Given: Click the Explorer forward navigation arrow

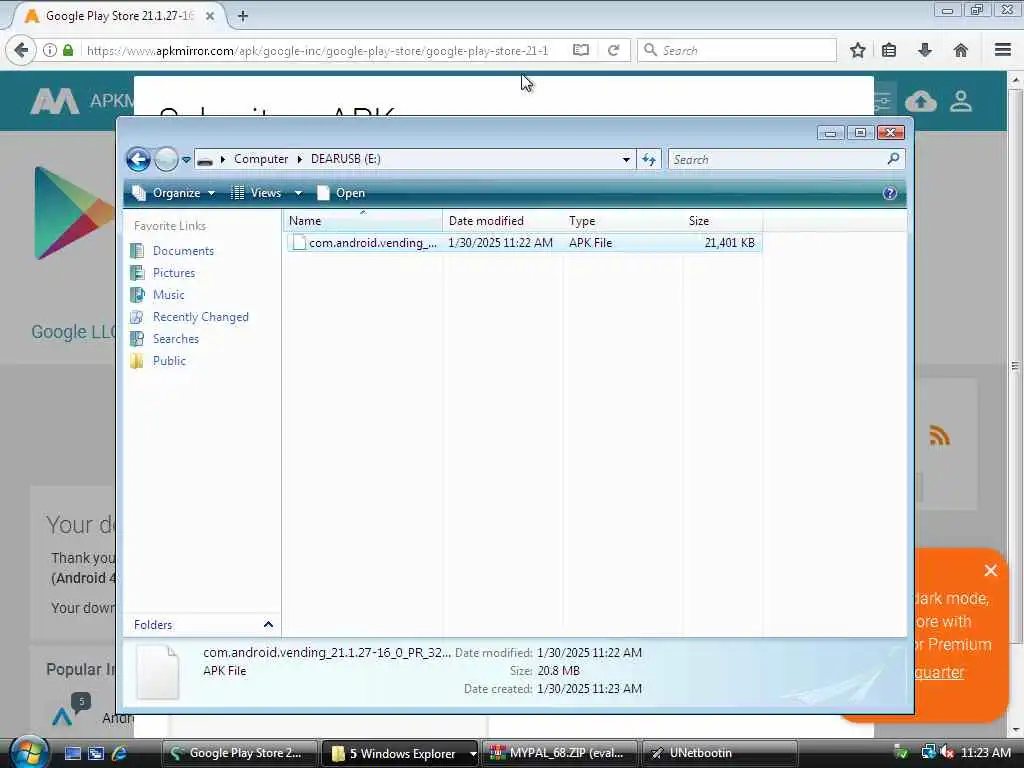Looking at the screenshot, I should coord(167,159).
